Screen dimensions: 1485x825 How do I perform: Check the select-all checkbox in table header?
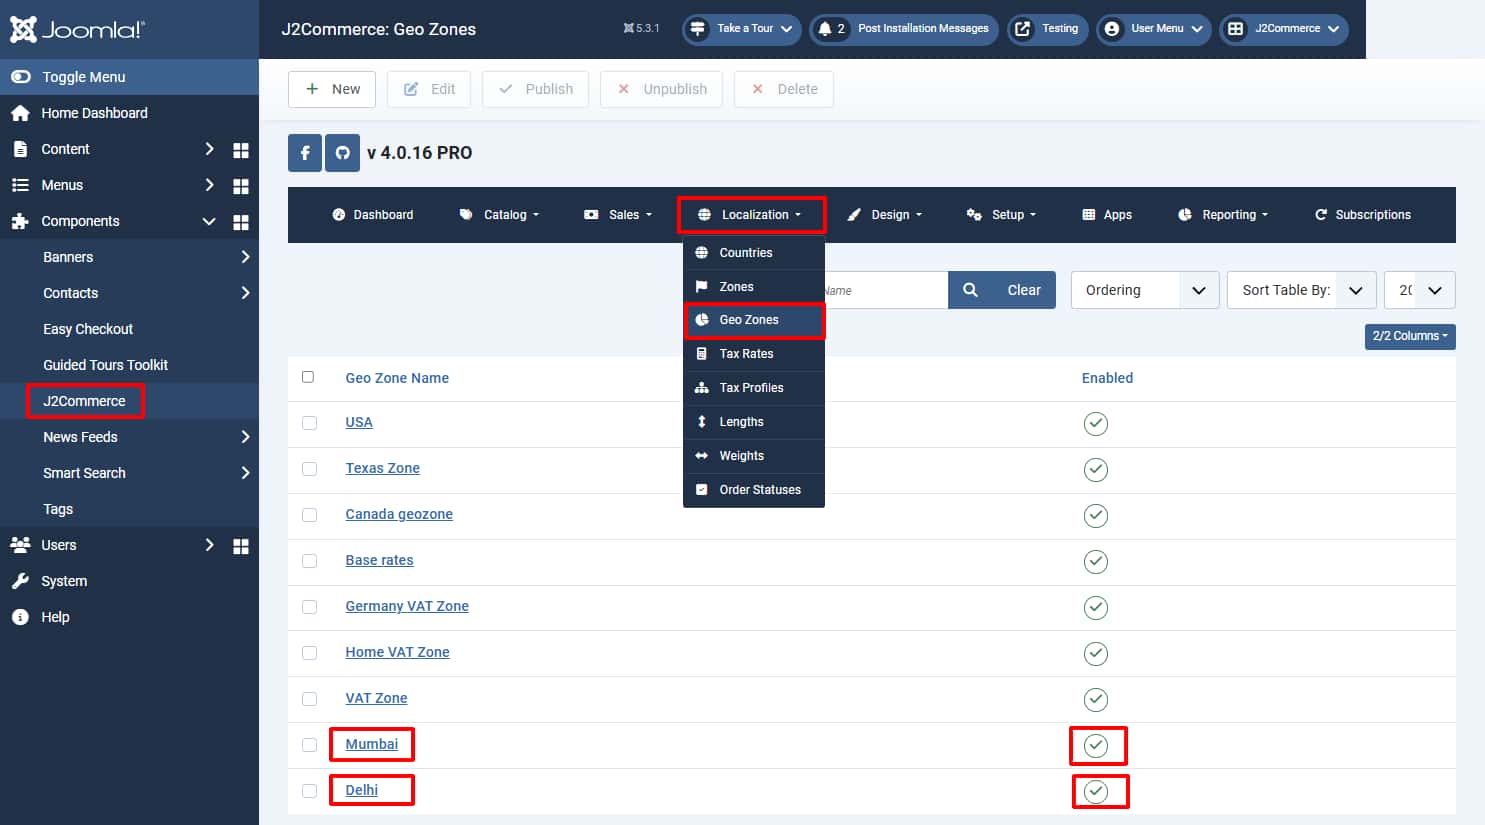(x=308, y=377)
